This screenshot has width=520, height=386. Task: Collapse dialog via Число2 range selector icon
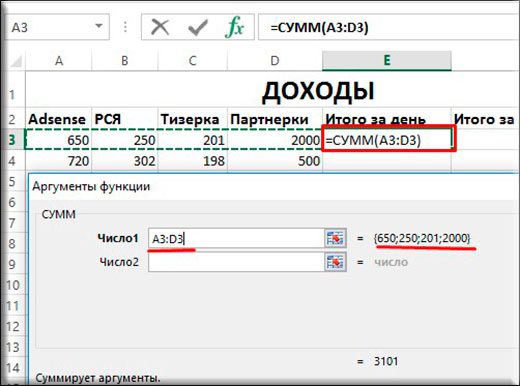335,262
